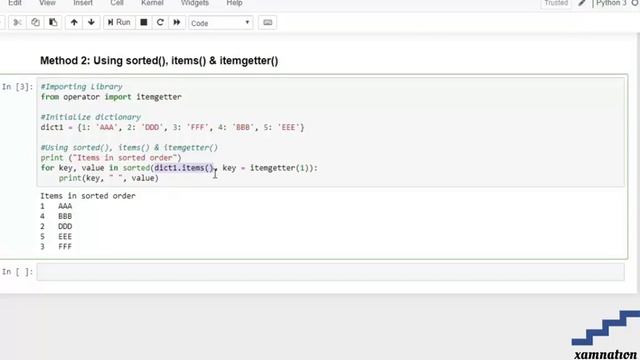Restart kernel and run all cells

coord(177,22)
